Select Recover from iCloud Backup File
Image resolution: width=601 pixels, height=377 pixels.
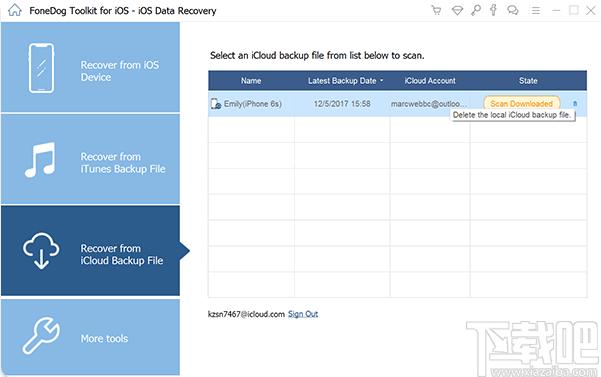click(90, 251)
